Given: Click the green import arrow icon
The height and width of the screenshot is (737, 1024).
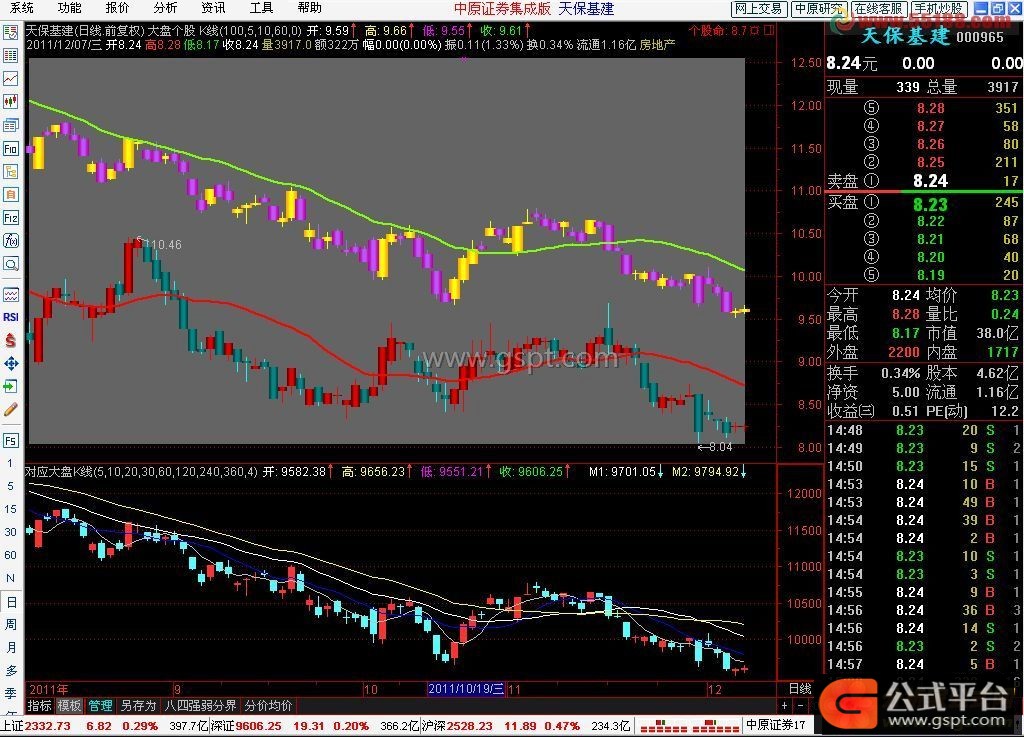Looking at the screenshot, I should click(10, 386).
